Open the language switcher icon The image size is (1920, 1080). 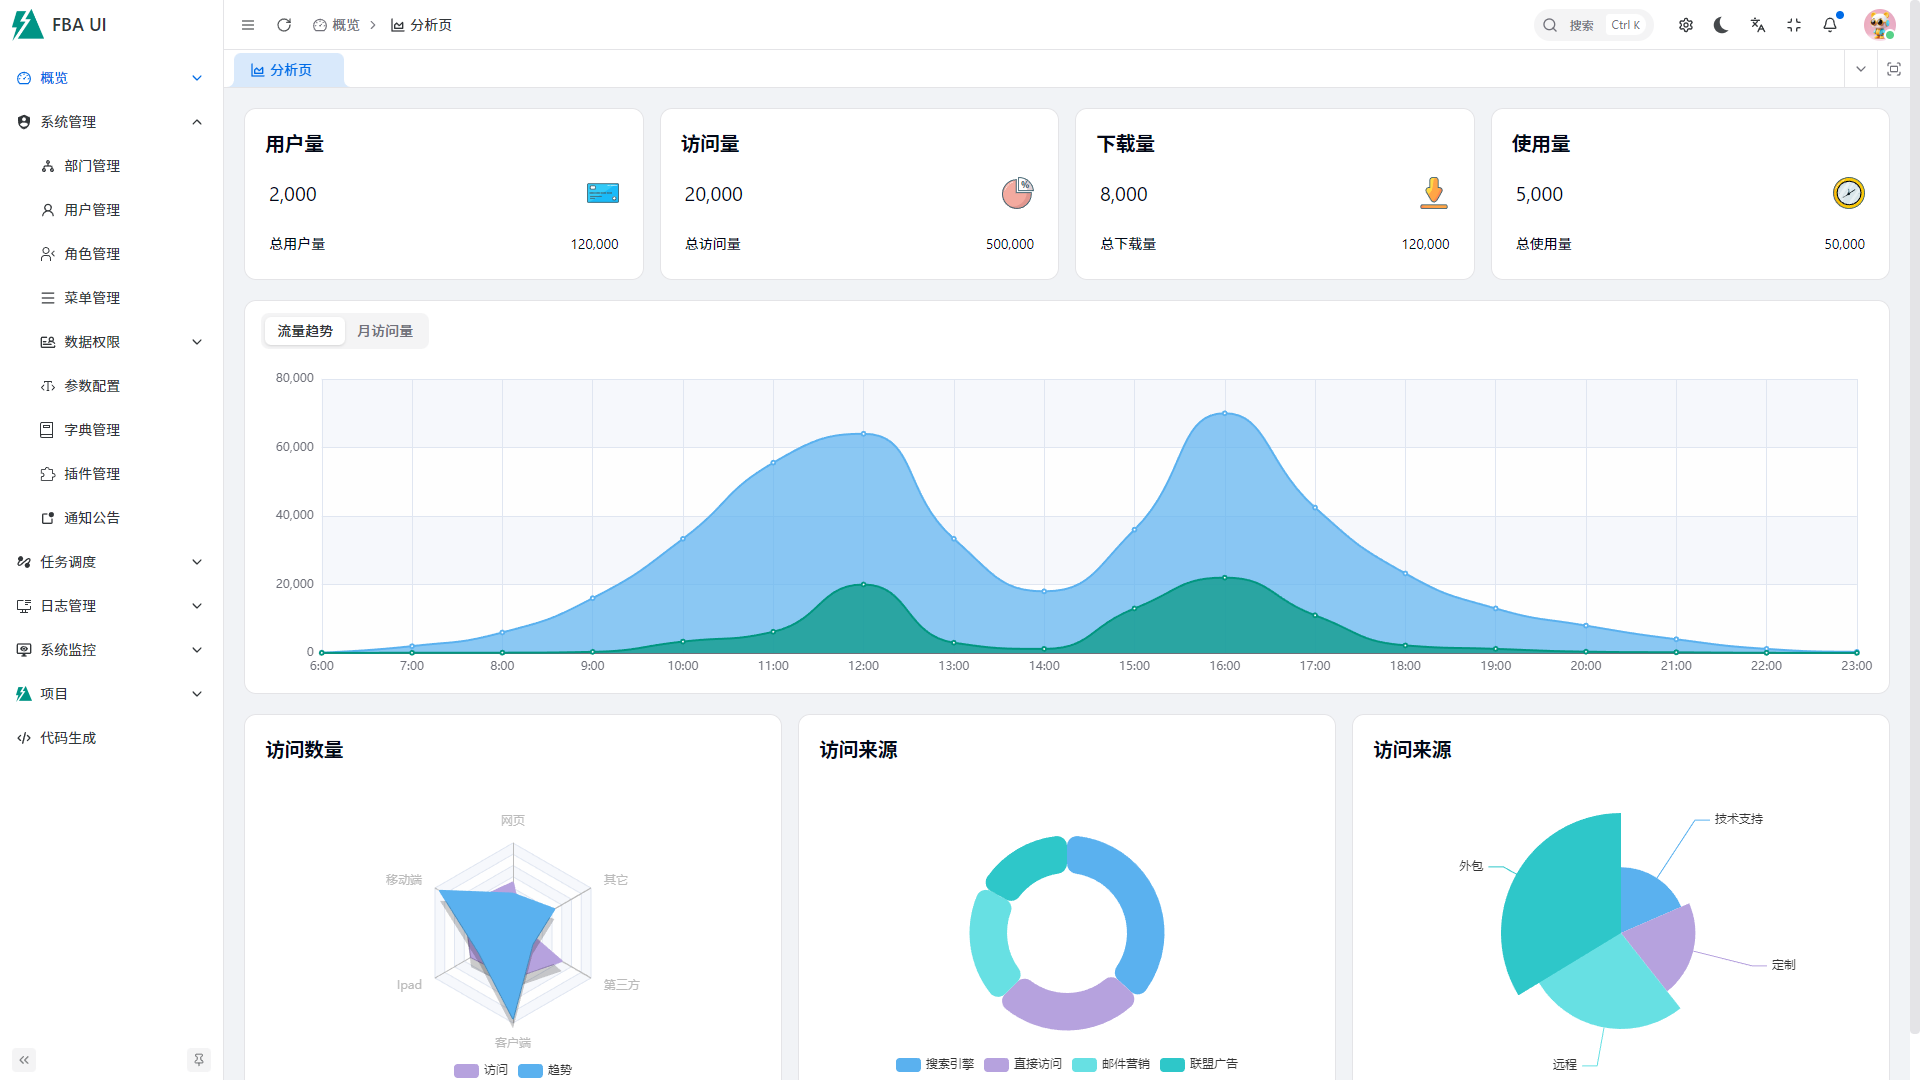(x=1757, y=25)
